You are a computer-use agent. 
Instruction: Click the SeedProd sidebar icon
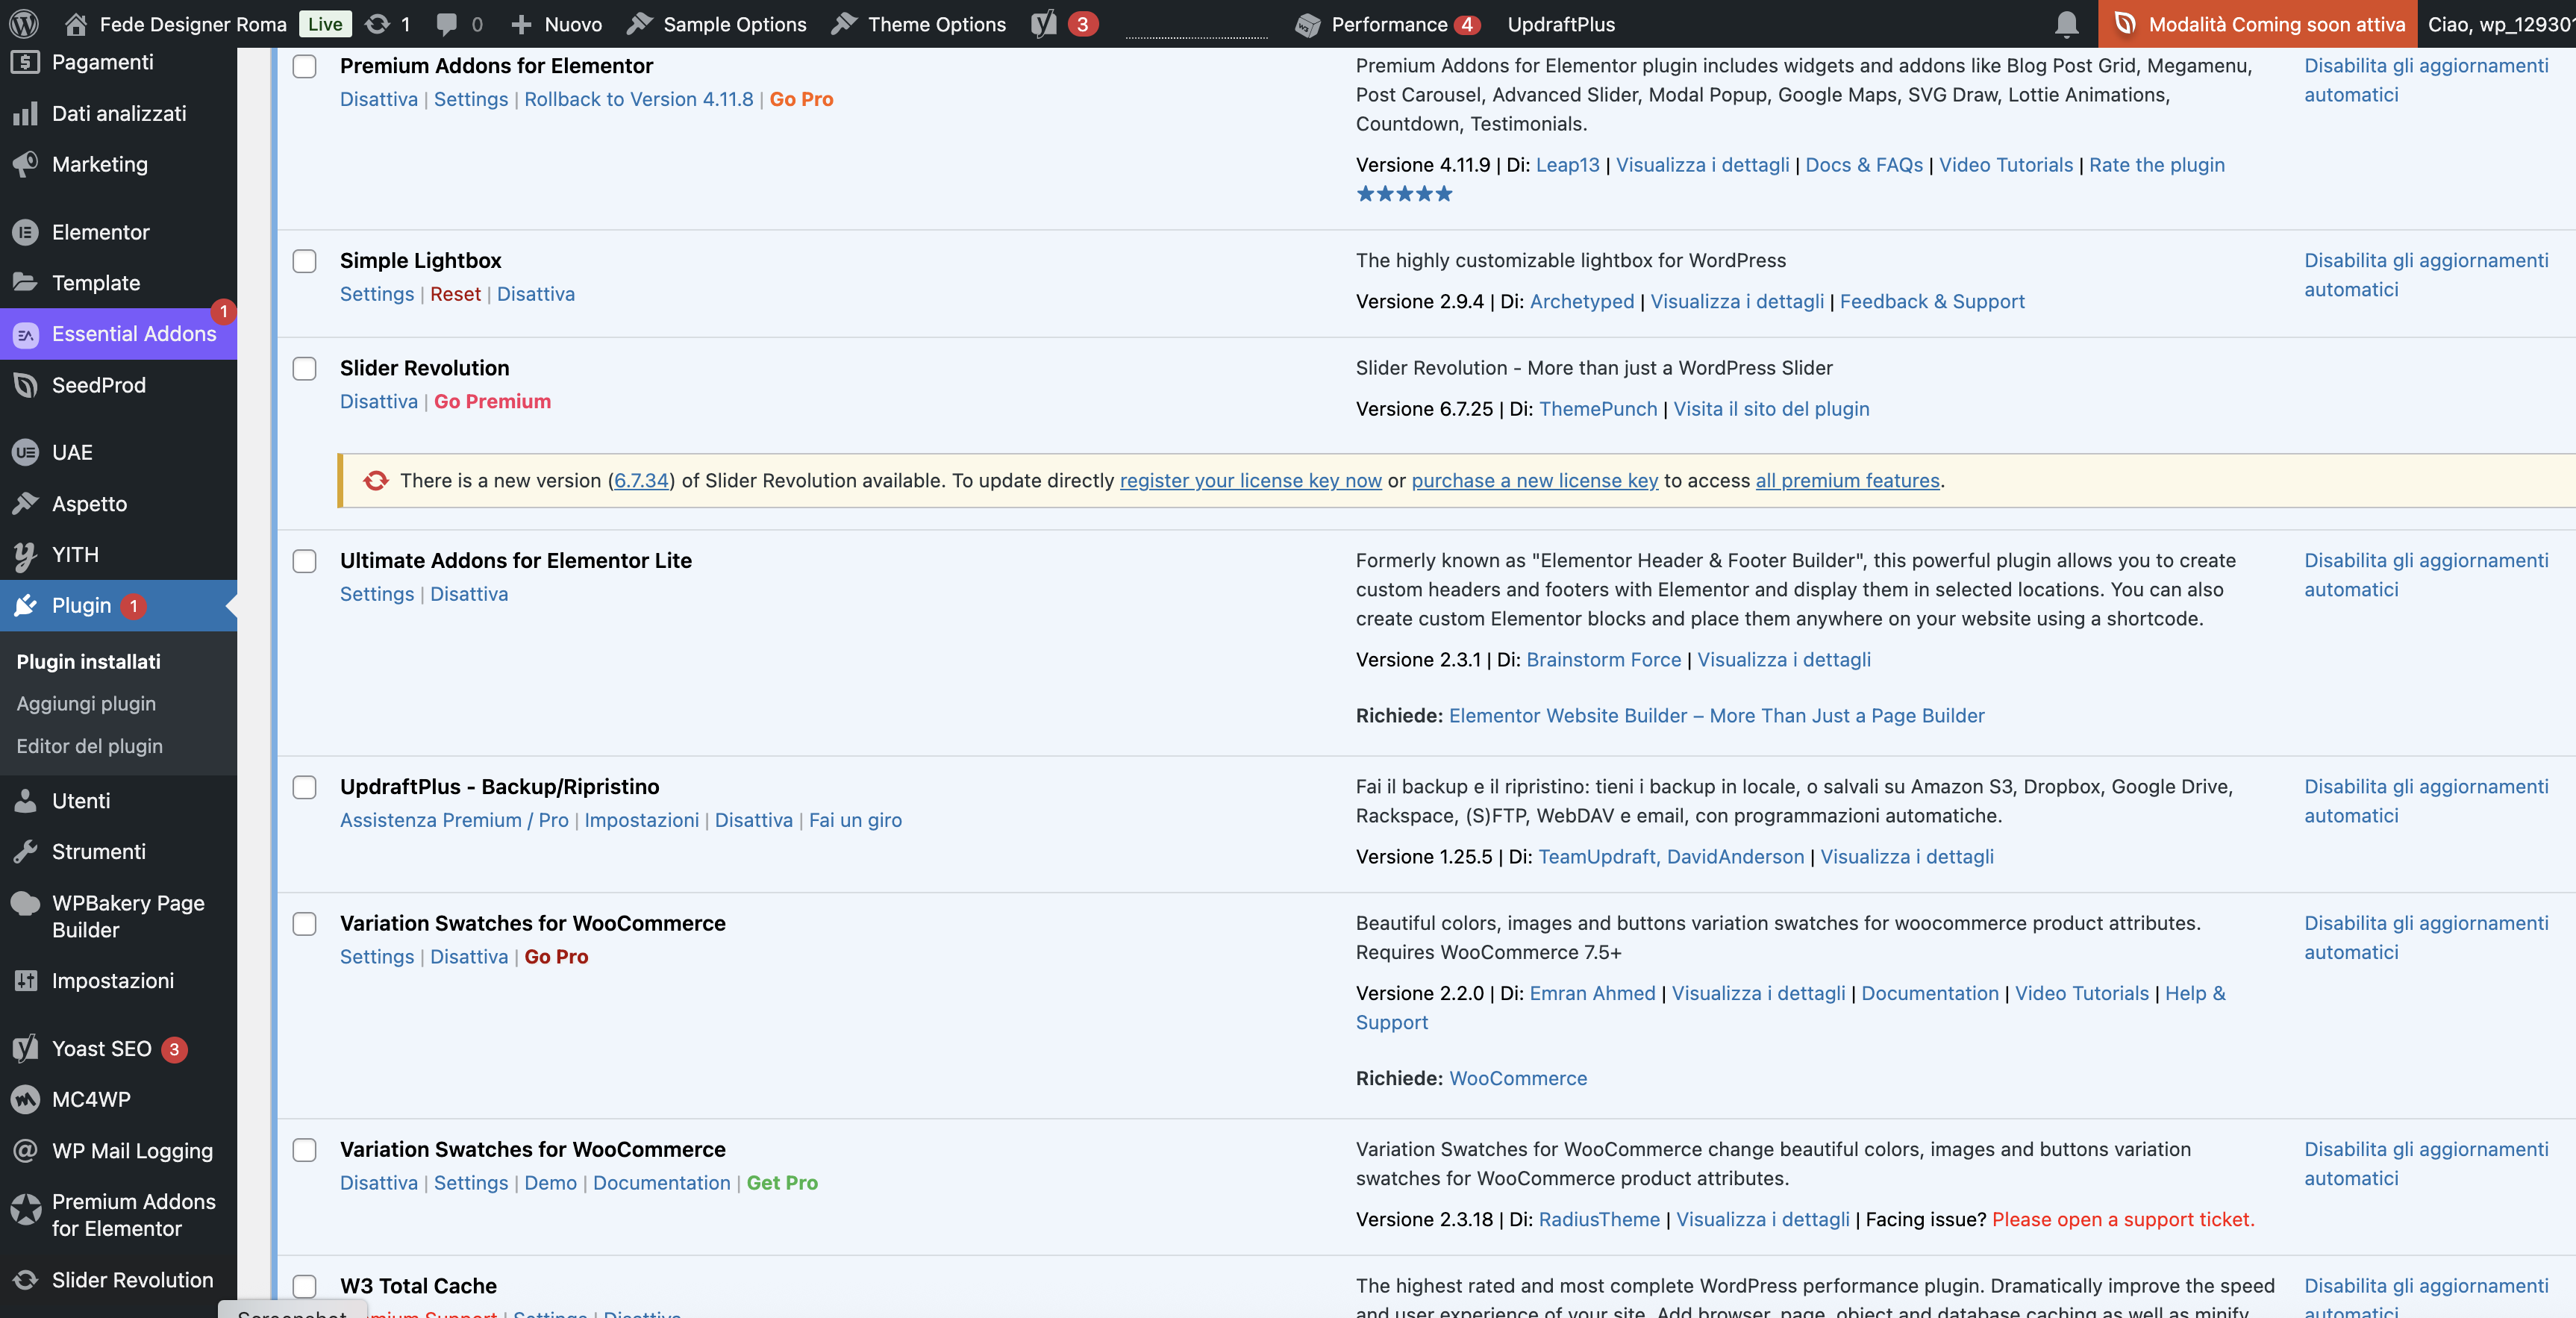(x=25, y=385)
